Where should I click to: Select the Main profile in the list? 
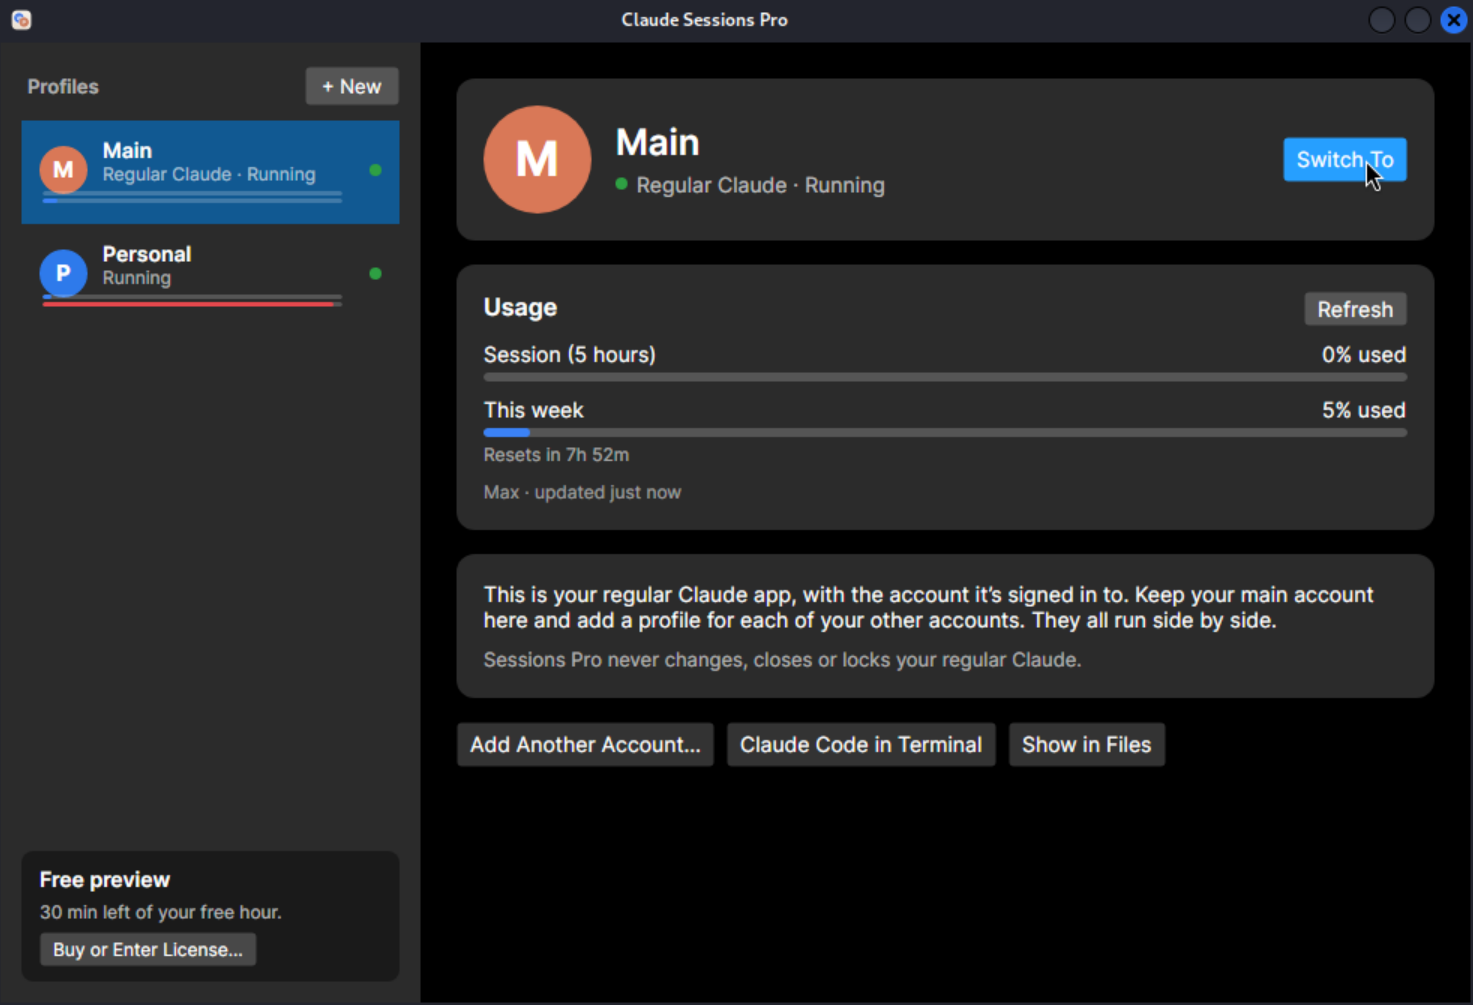point(210,172)
